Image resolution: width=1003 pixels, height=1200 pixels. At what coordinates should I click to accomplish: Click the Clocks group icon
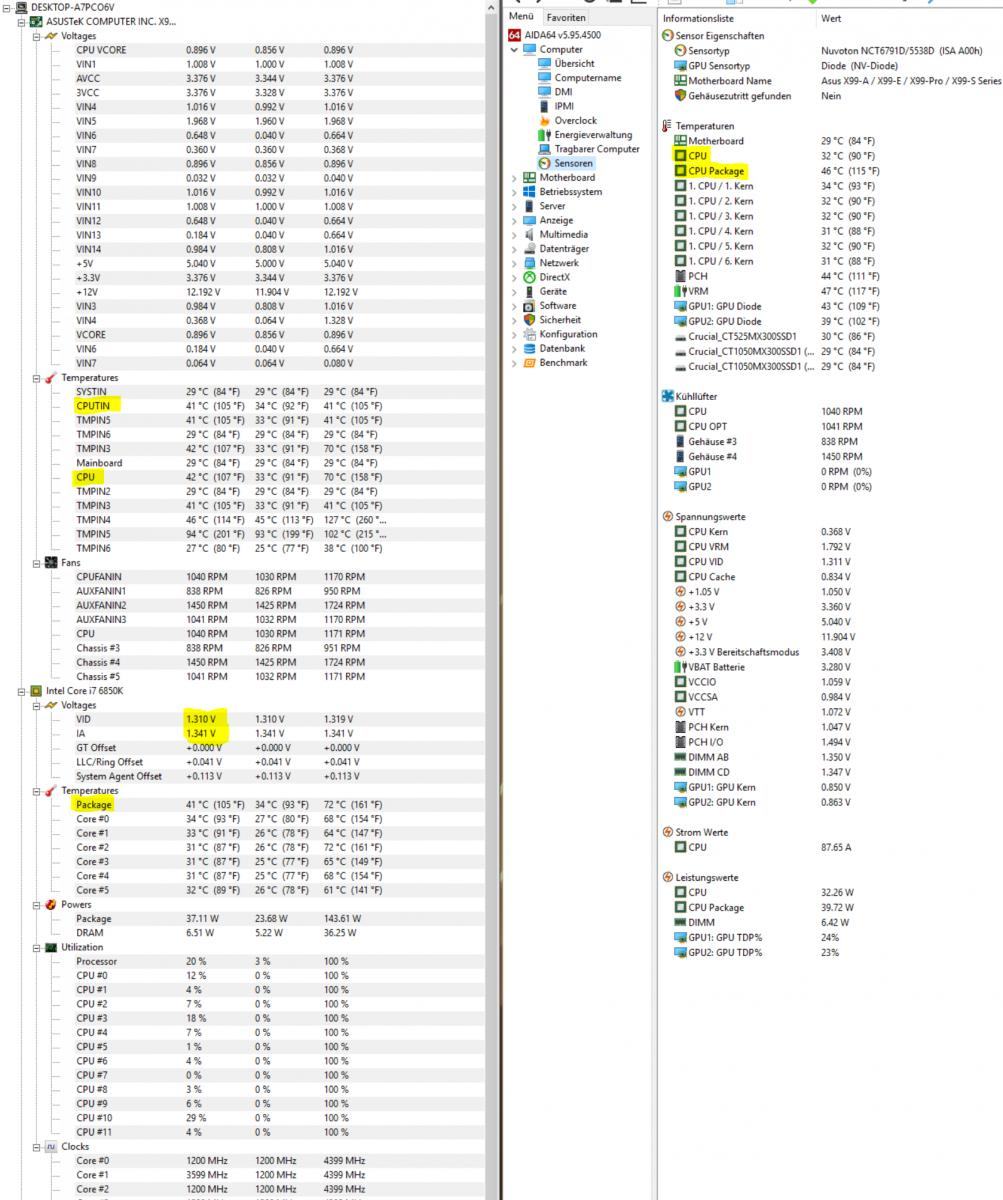click(51, 1146)
